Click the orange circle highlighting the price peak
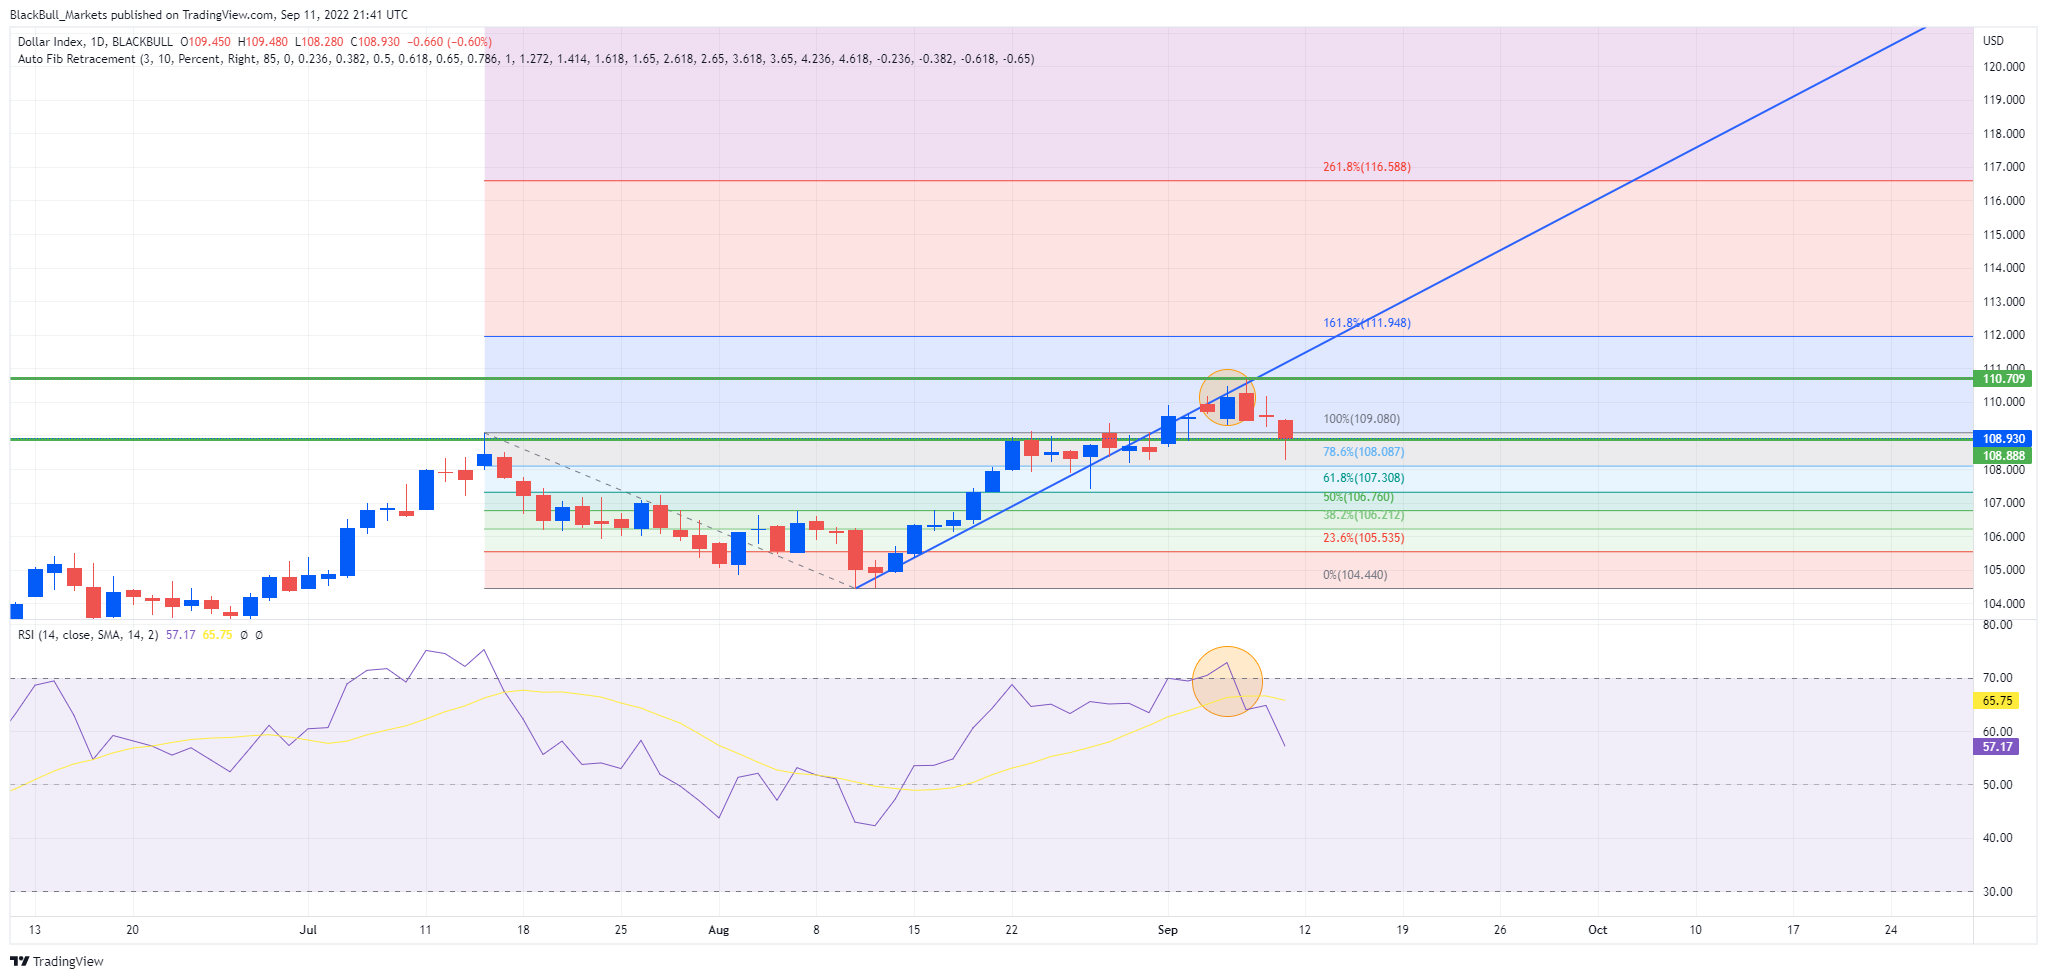This screenshot has width=2047, height=979. click(1227, 397)
